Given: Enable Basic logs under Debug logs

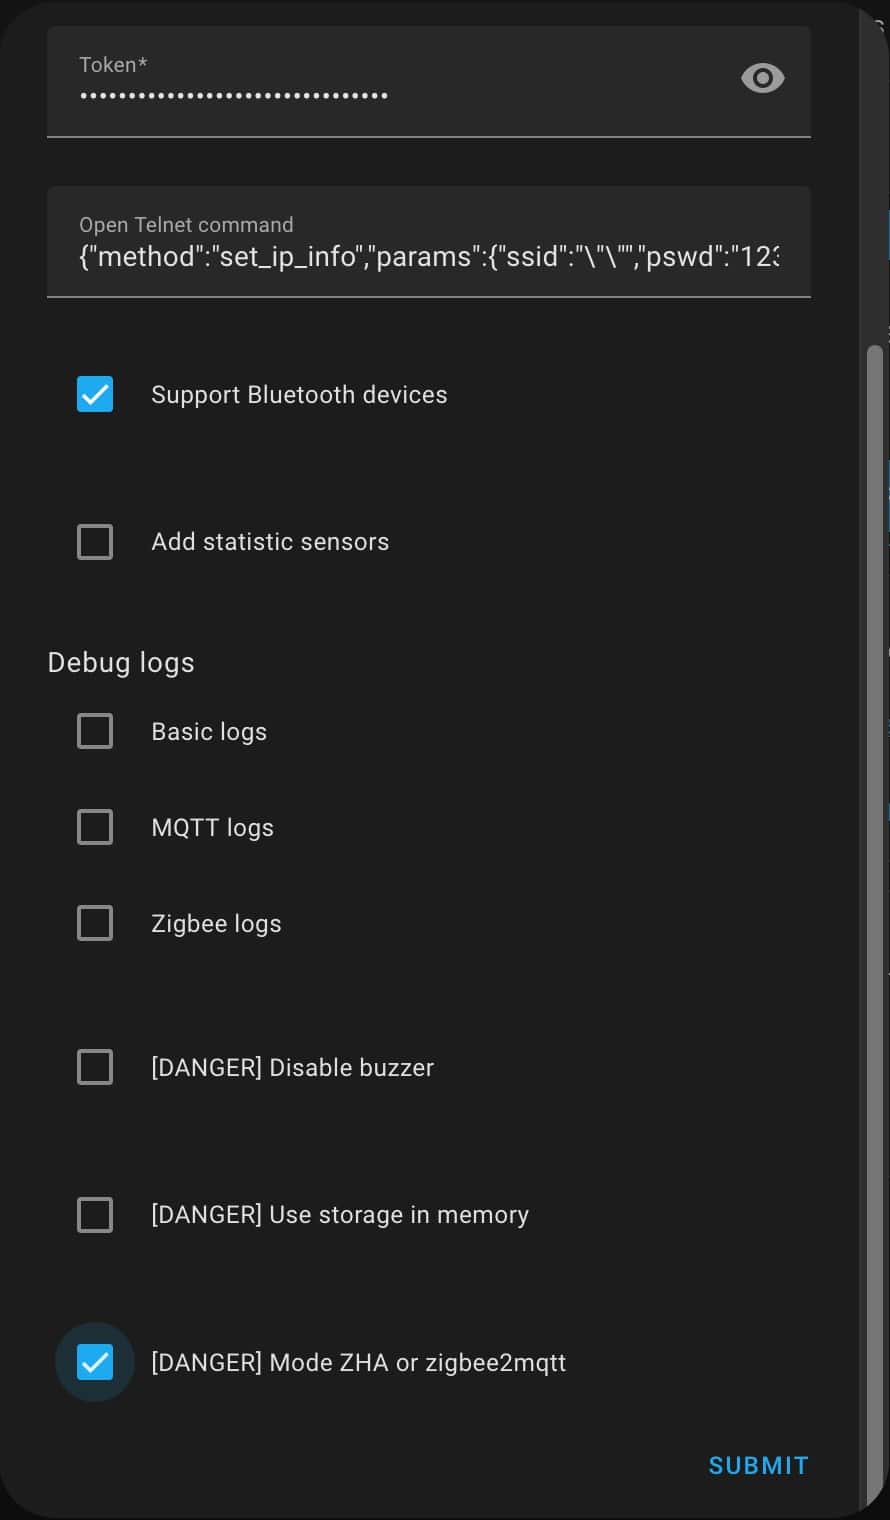Looking at the screenshot, I should [x=95, y=731].
